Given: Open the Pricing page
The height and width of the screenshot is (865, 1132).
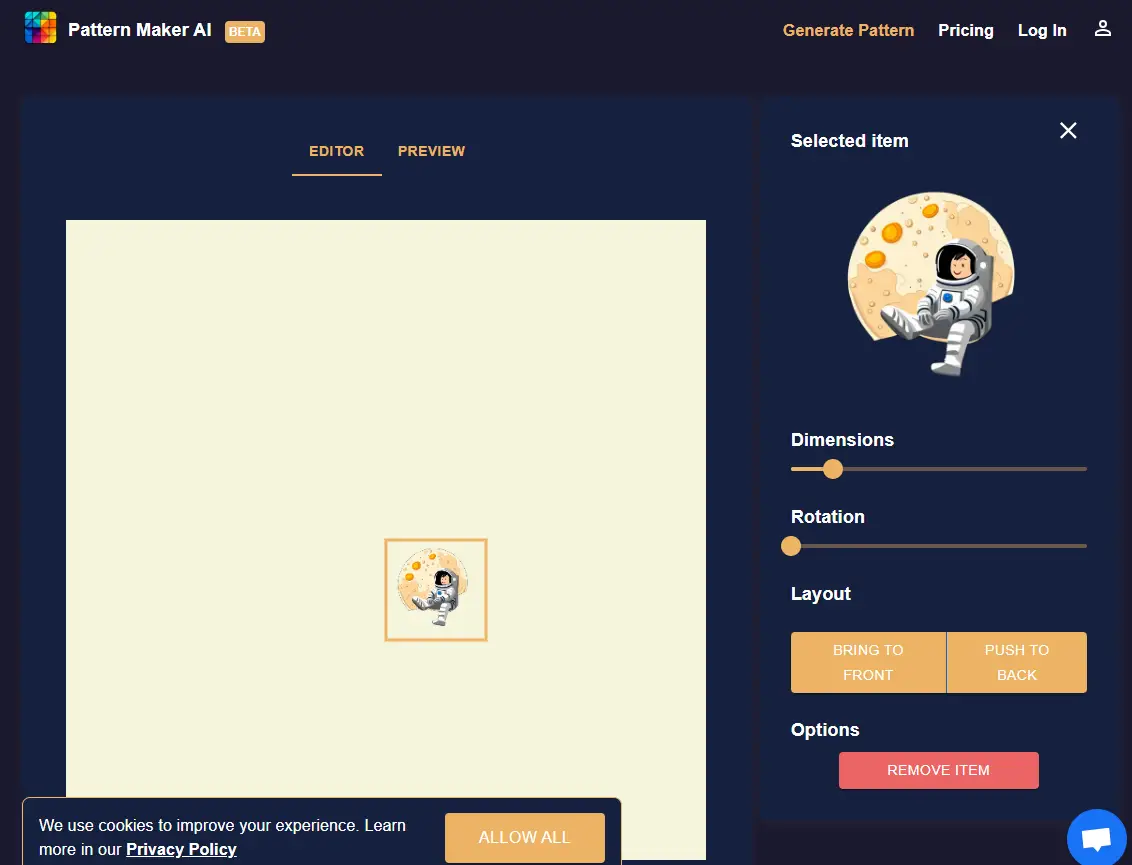Looking at the screenshot, I should pyautogui.click(x=965, y=30).
